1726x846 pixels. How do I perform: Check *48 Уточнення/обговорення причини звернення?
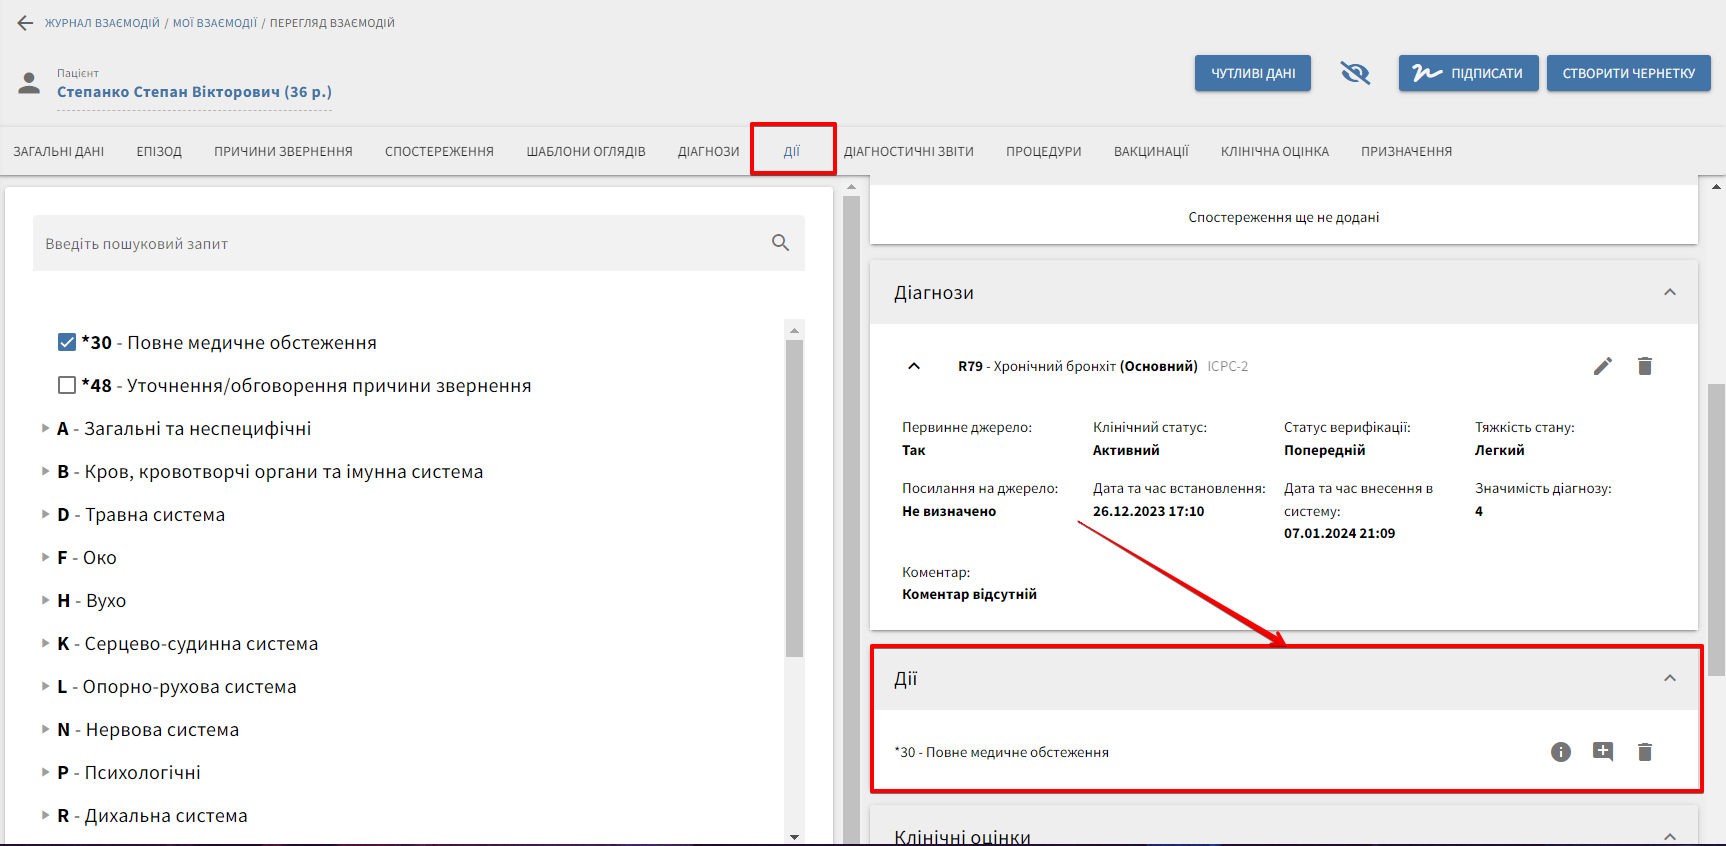click(67, 385)
